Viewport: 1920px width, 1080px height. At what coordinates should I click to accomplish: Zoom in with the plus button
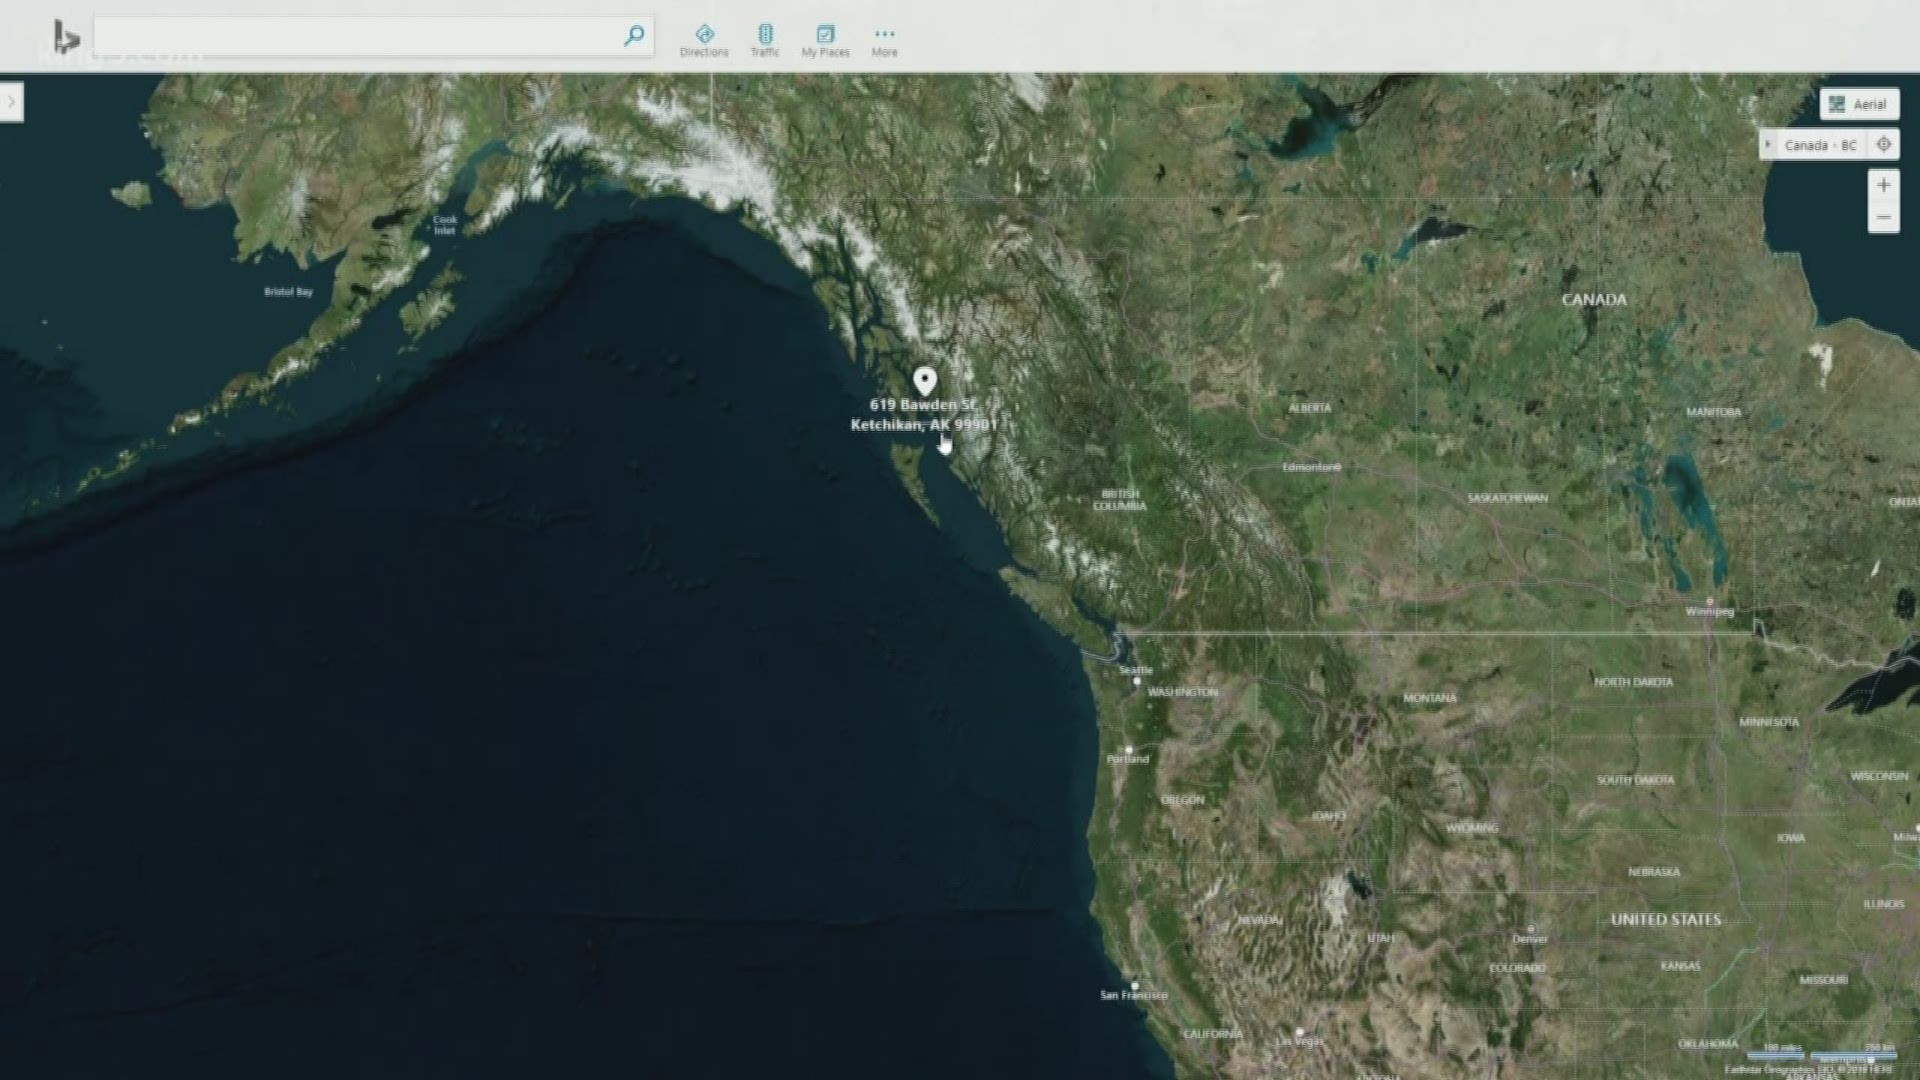tap(1883, 185)
